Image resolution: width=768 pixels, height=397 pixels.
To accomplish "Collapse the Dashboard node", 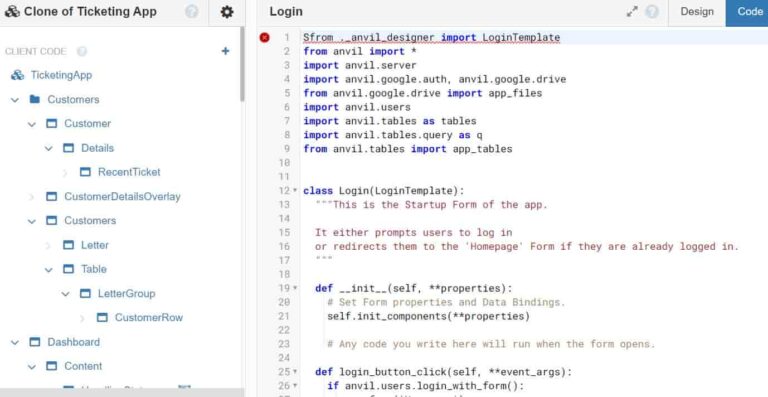I will (15, 342).
